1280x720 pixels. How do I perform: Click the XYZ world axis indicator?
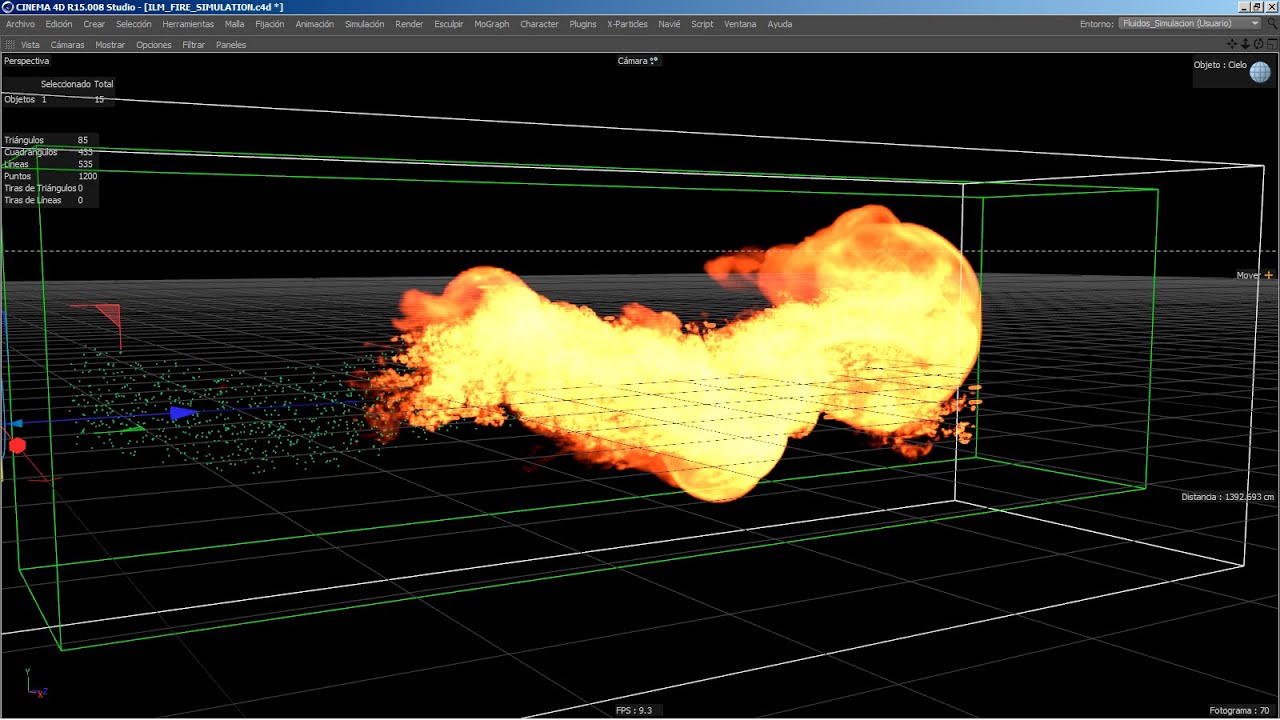pos(36,685)
